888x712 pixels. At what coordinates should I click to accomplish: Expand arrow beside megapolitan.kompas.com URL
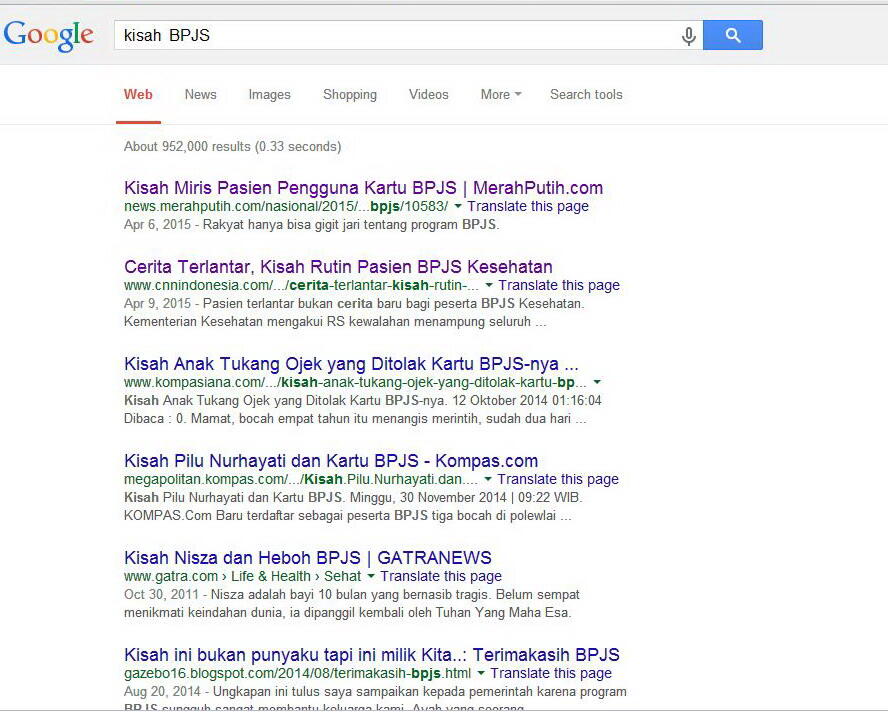click(x=488, y=479)
